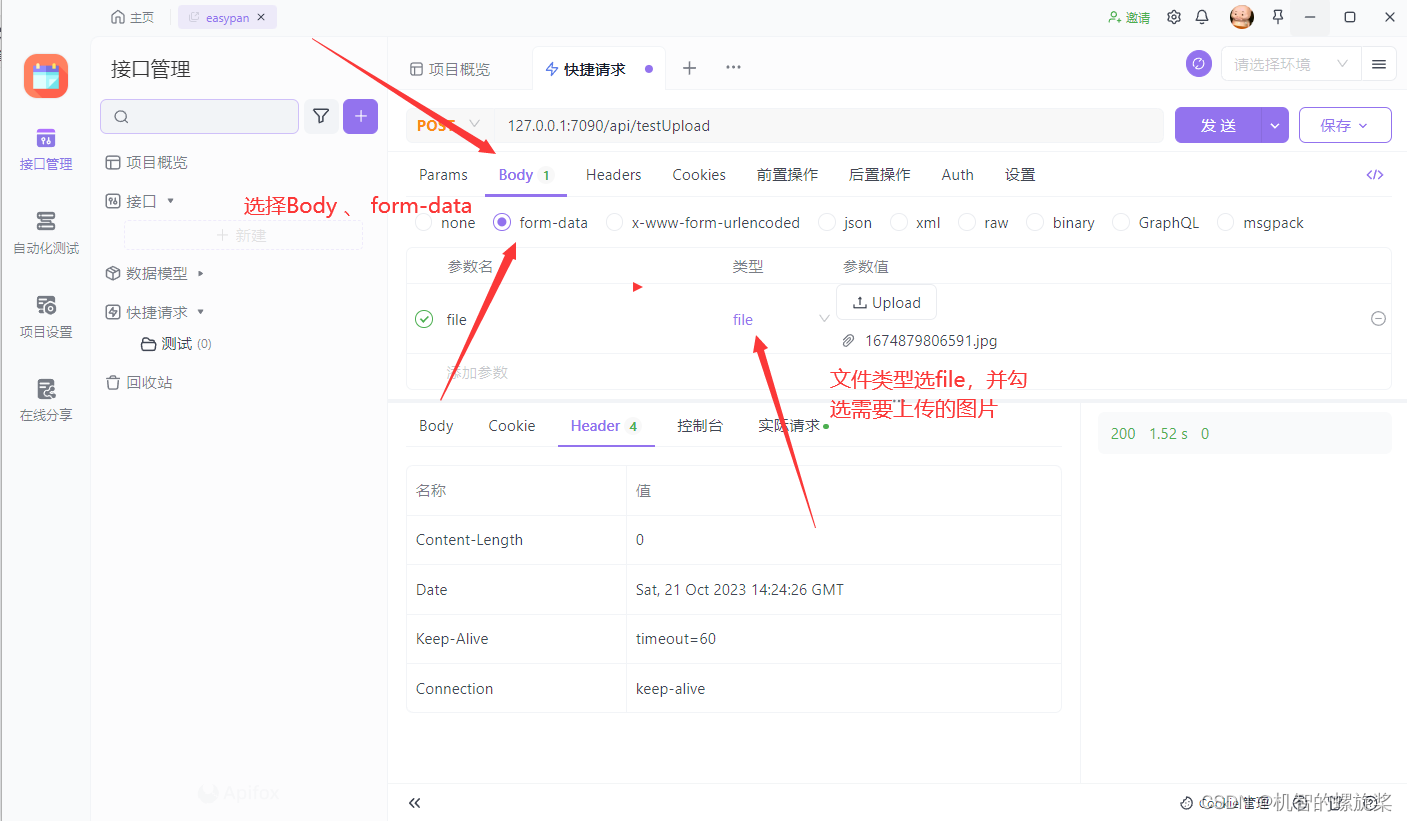
Task: Toggle the checkmark beside the file parameter
Action: pyautogui.click(x=424, y=318)
